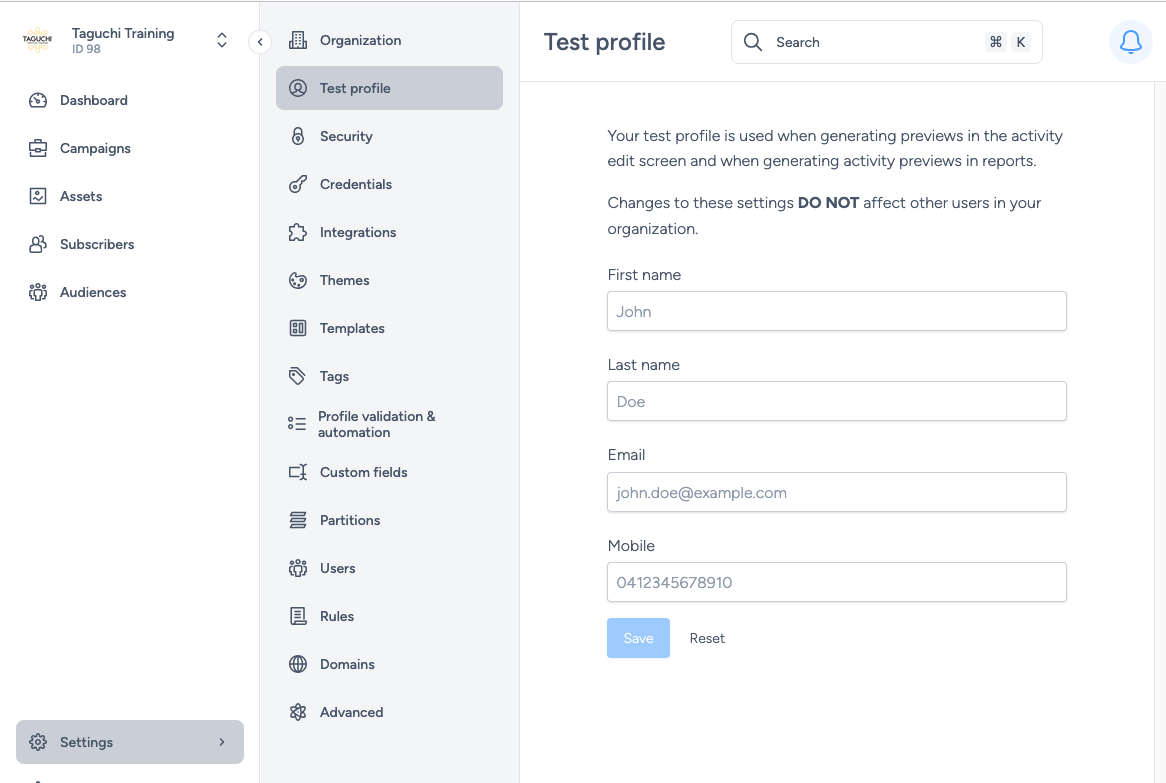The image size is (1166, 783).
Task: Click the Assets image icon
Action: tap(38, 196)
